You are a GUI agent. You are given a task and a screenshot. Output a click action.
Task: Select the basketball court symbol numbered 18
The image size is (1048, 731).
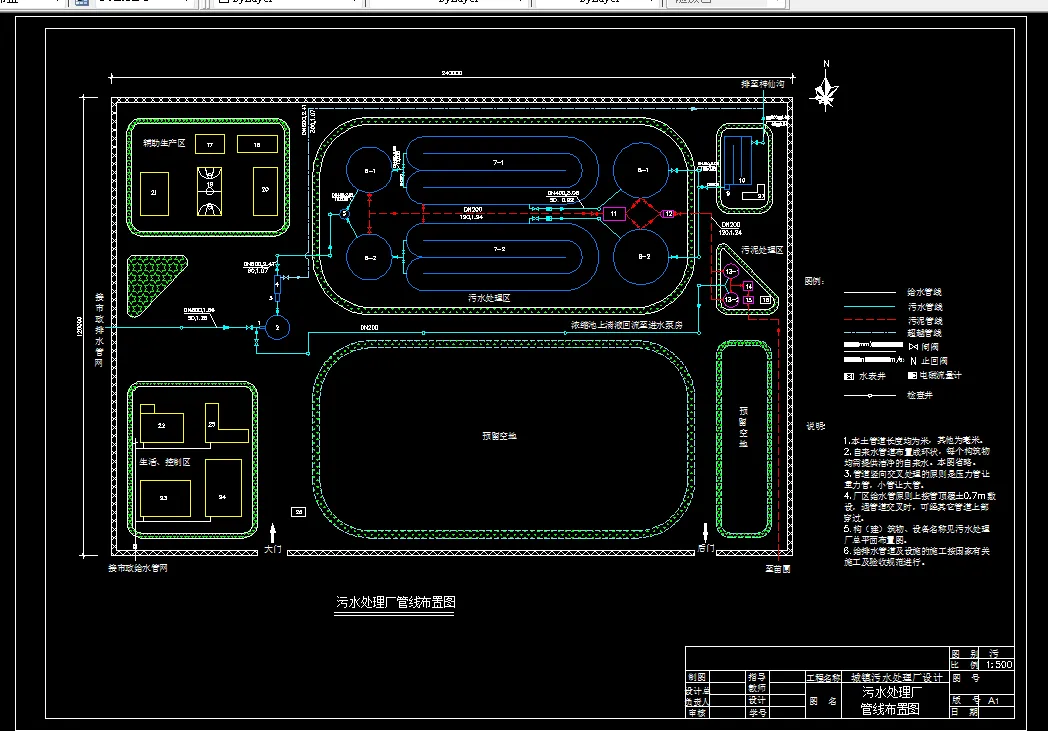click(209, 191)
